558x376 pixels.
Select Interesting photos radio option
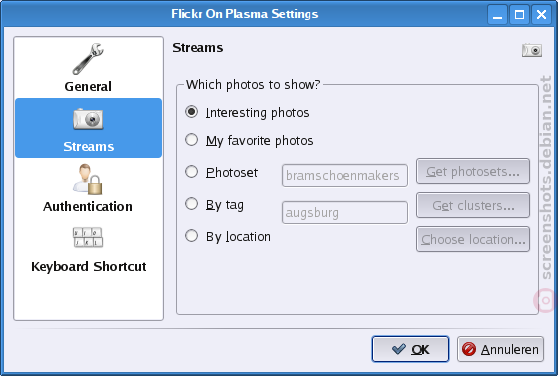[191, 112]
